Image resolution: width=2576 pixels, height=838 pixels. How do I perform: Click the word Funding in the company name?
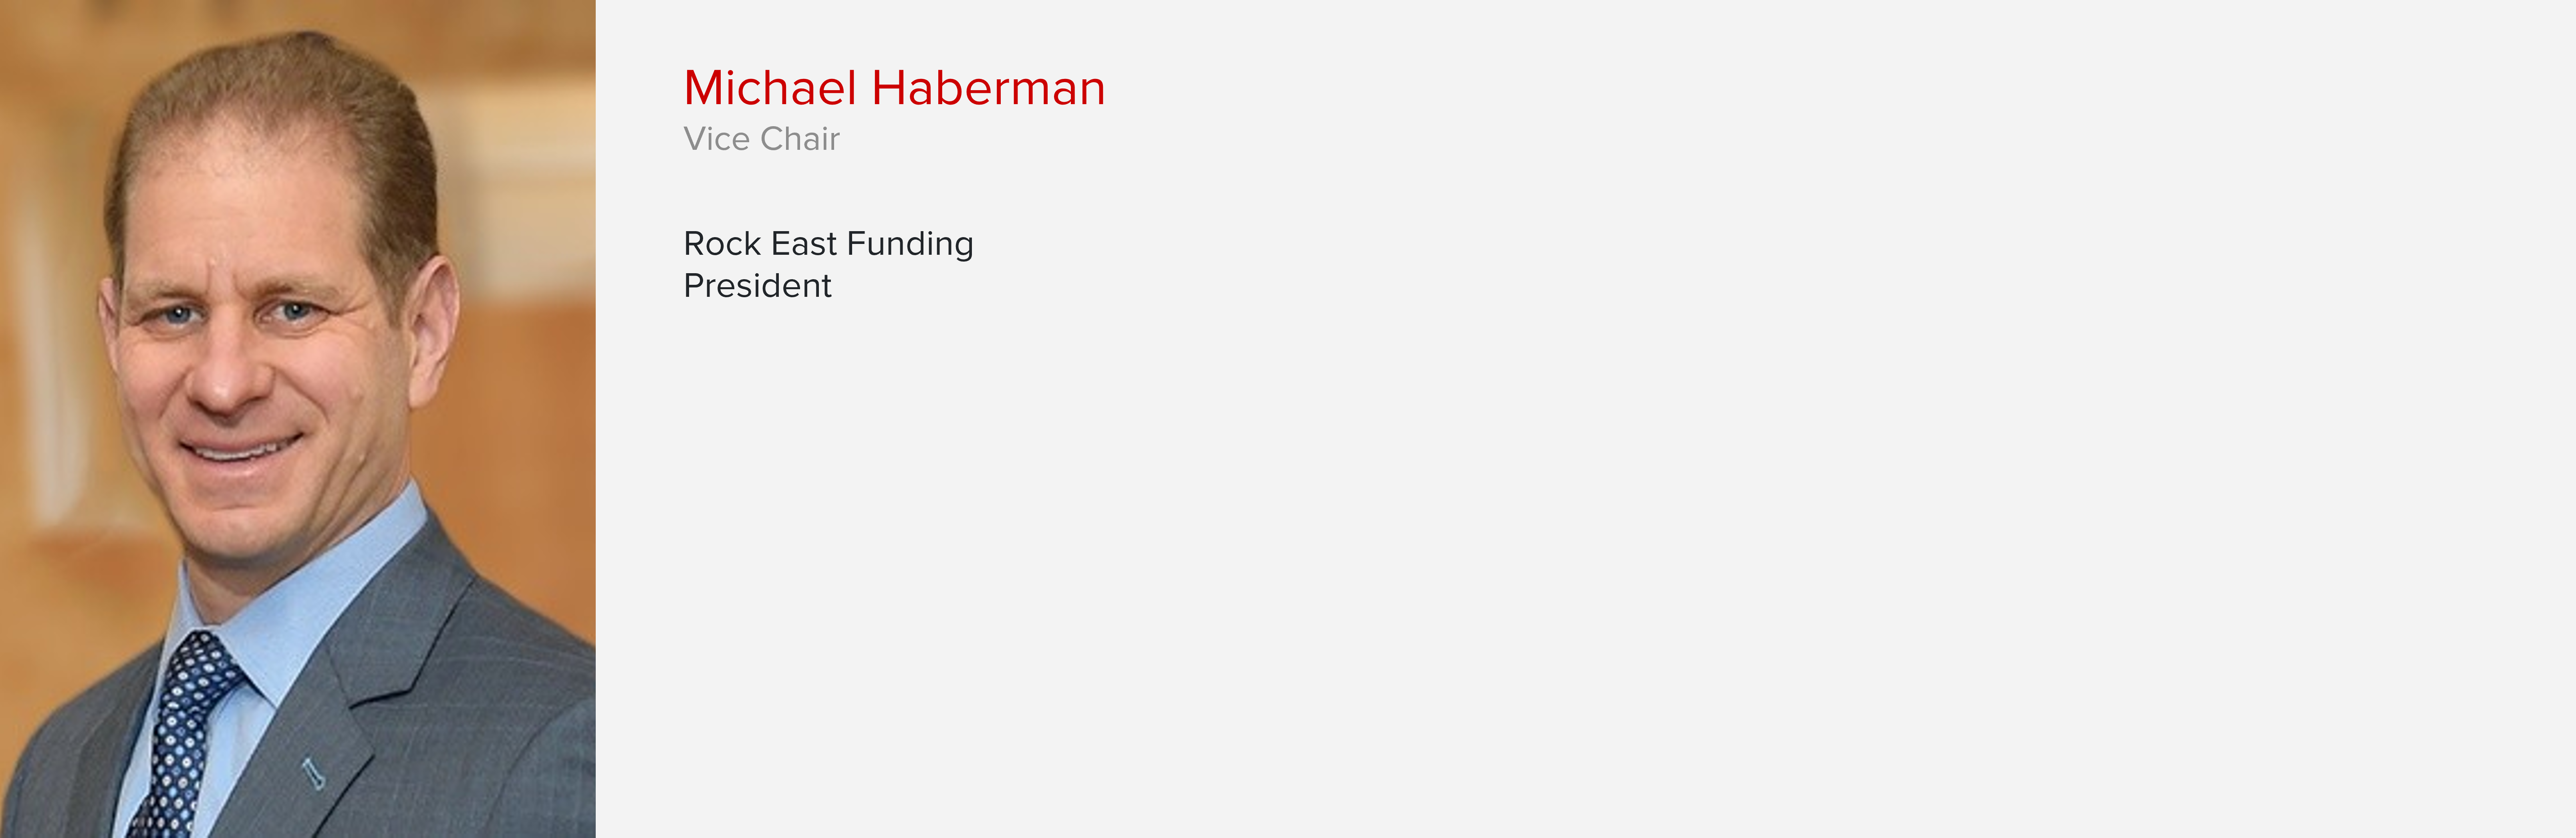pyautogui.click(x=909, y=244)
